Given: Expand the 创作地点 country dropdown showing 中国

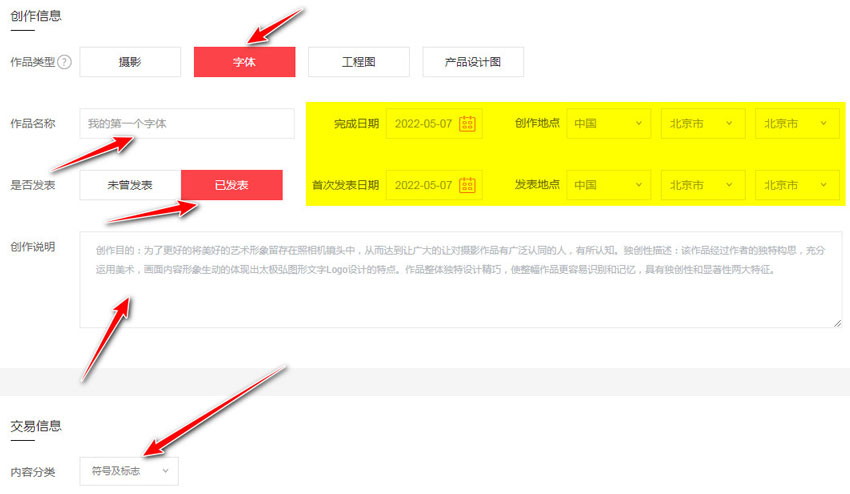Looking at the screenshot, I should 608,124.
